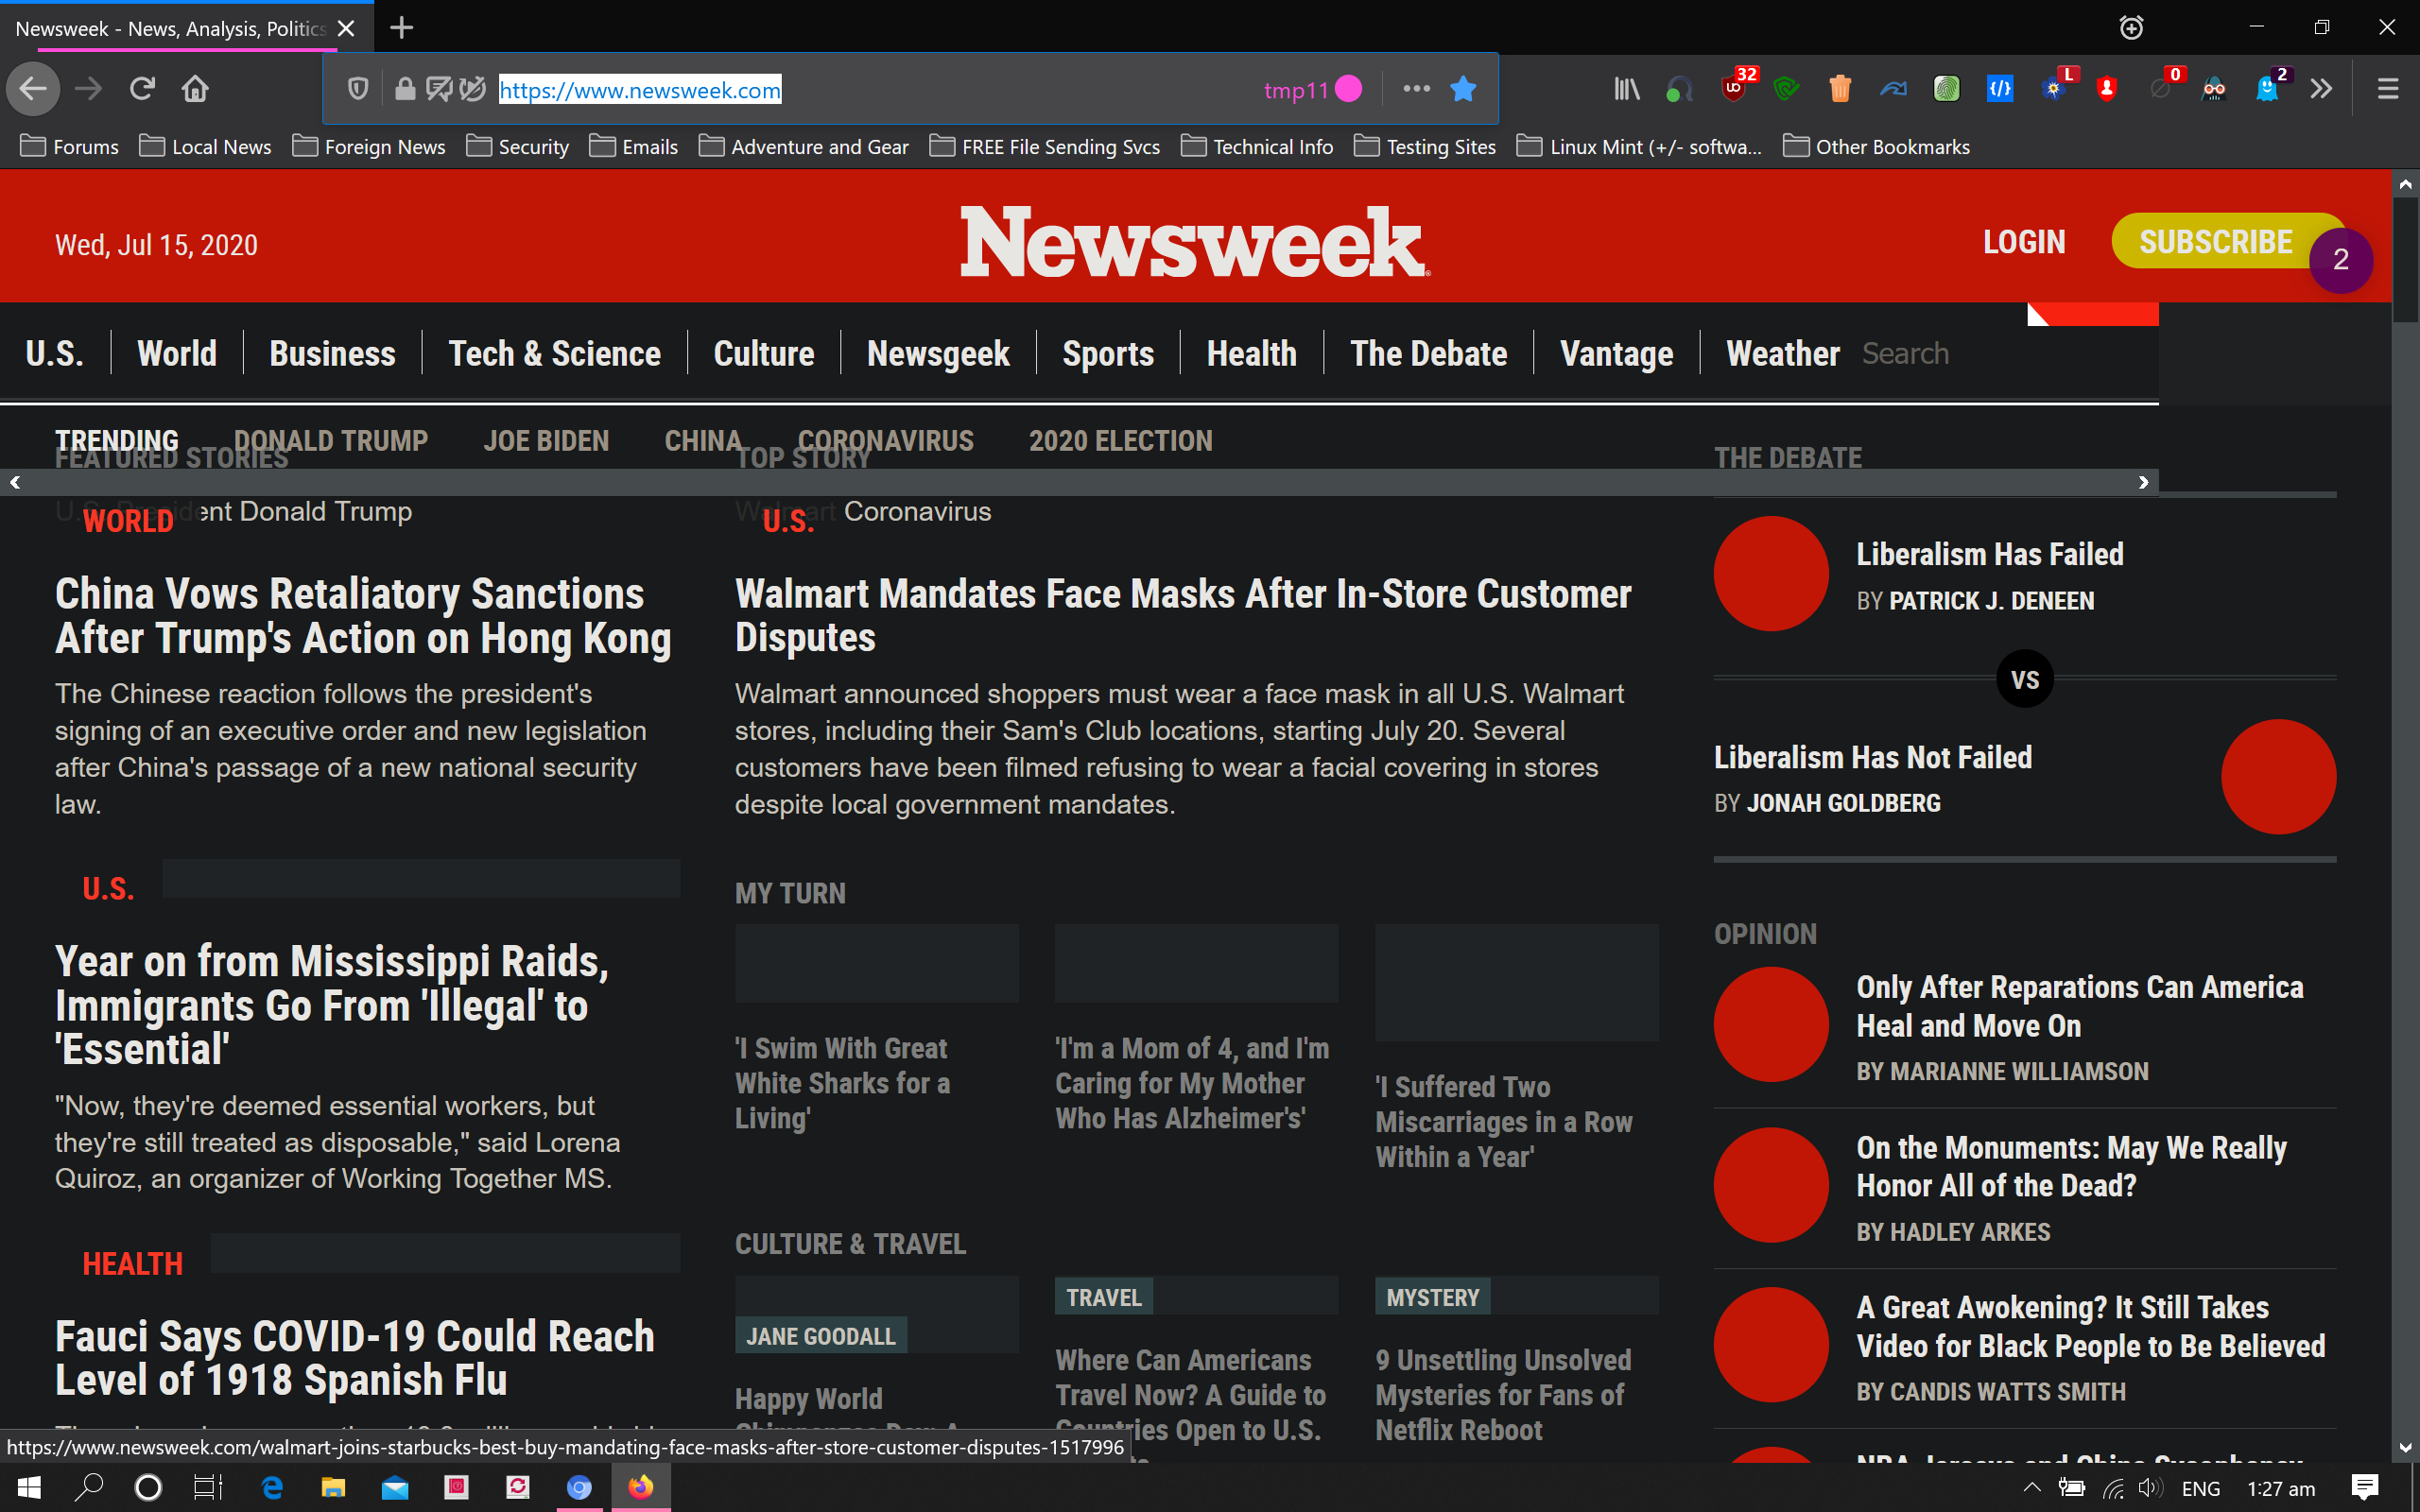This screenshot has width=2420, height=1512.
Task: Click the green fingerprint extension icon
Action: point(1946,89)
